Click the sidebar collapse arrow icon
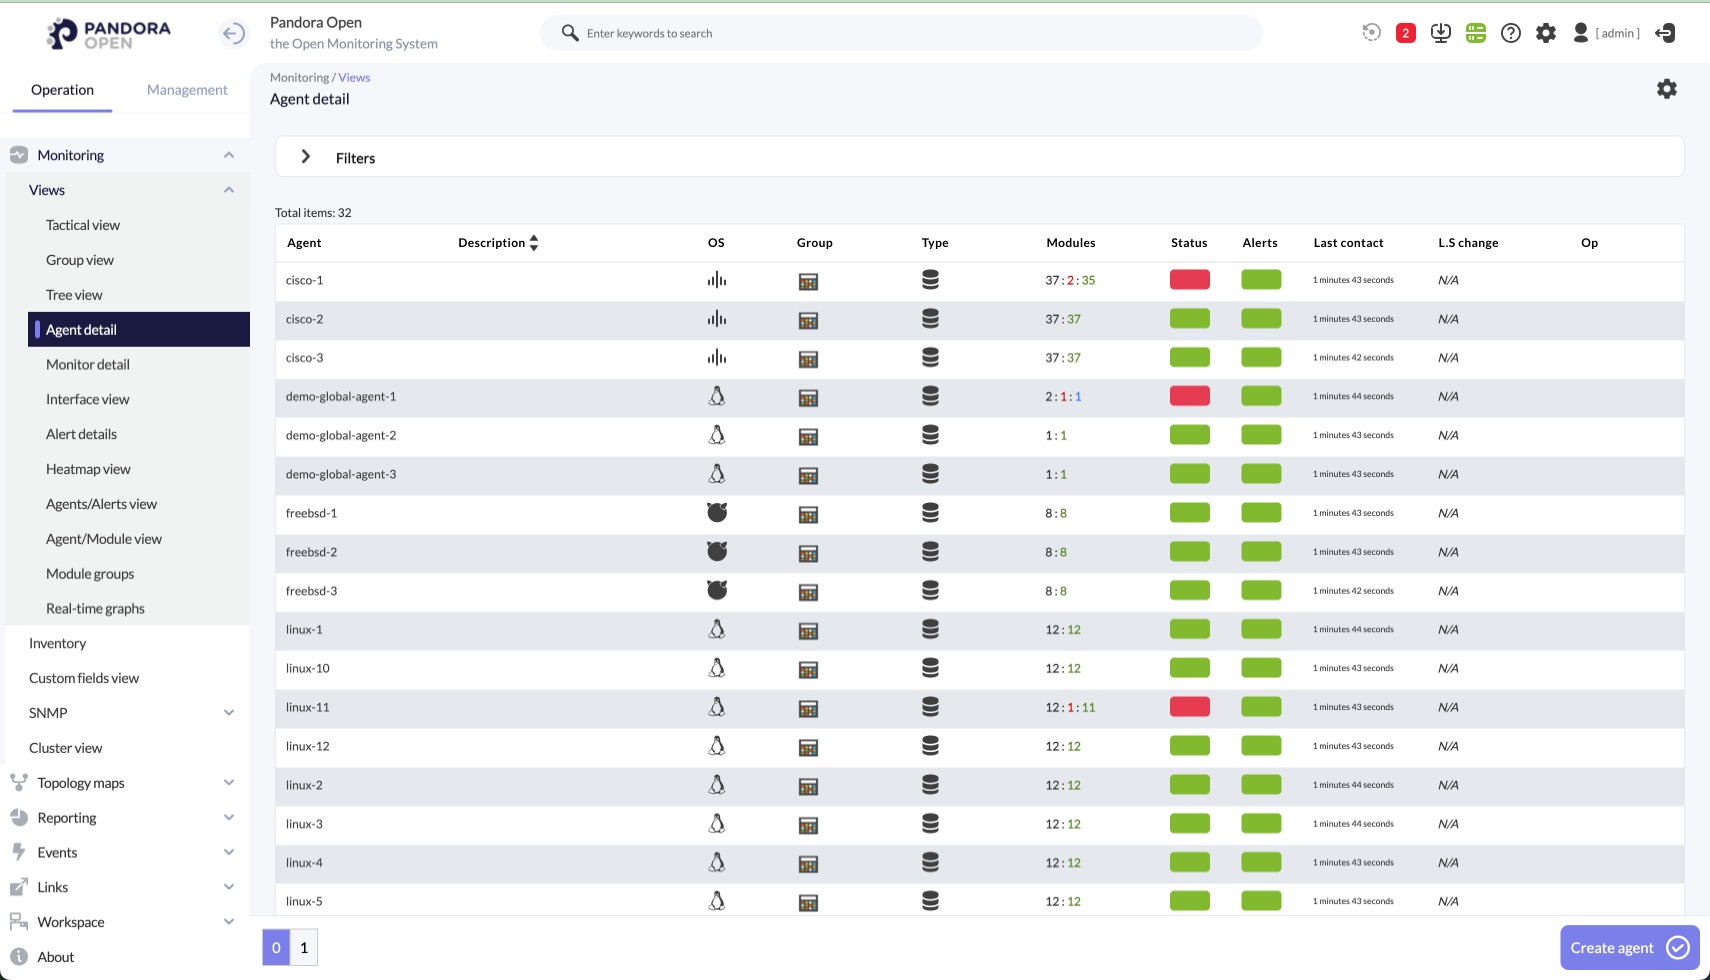 (233, 34)
